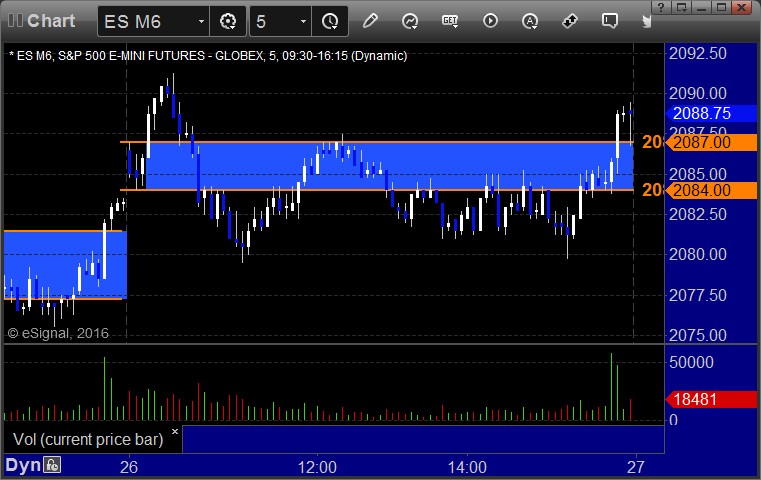
Task: Open the alerts circled-A icon menu
Action: (530, 21)
